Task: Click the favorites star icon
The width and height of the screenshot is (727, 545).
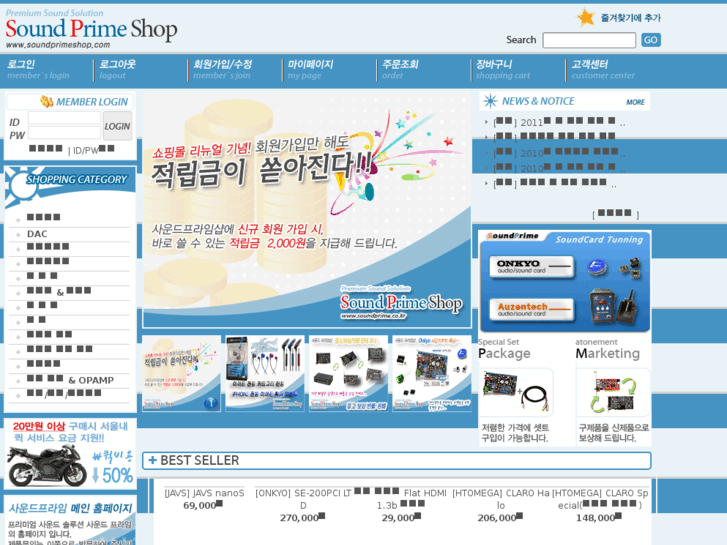Action: click(586, 18)
